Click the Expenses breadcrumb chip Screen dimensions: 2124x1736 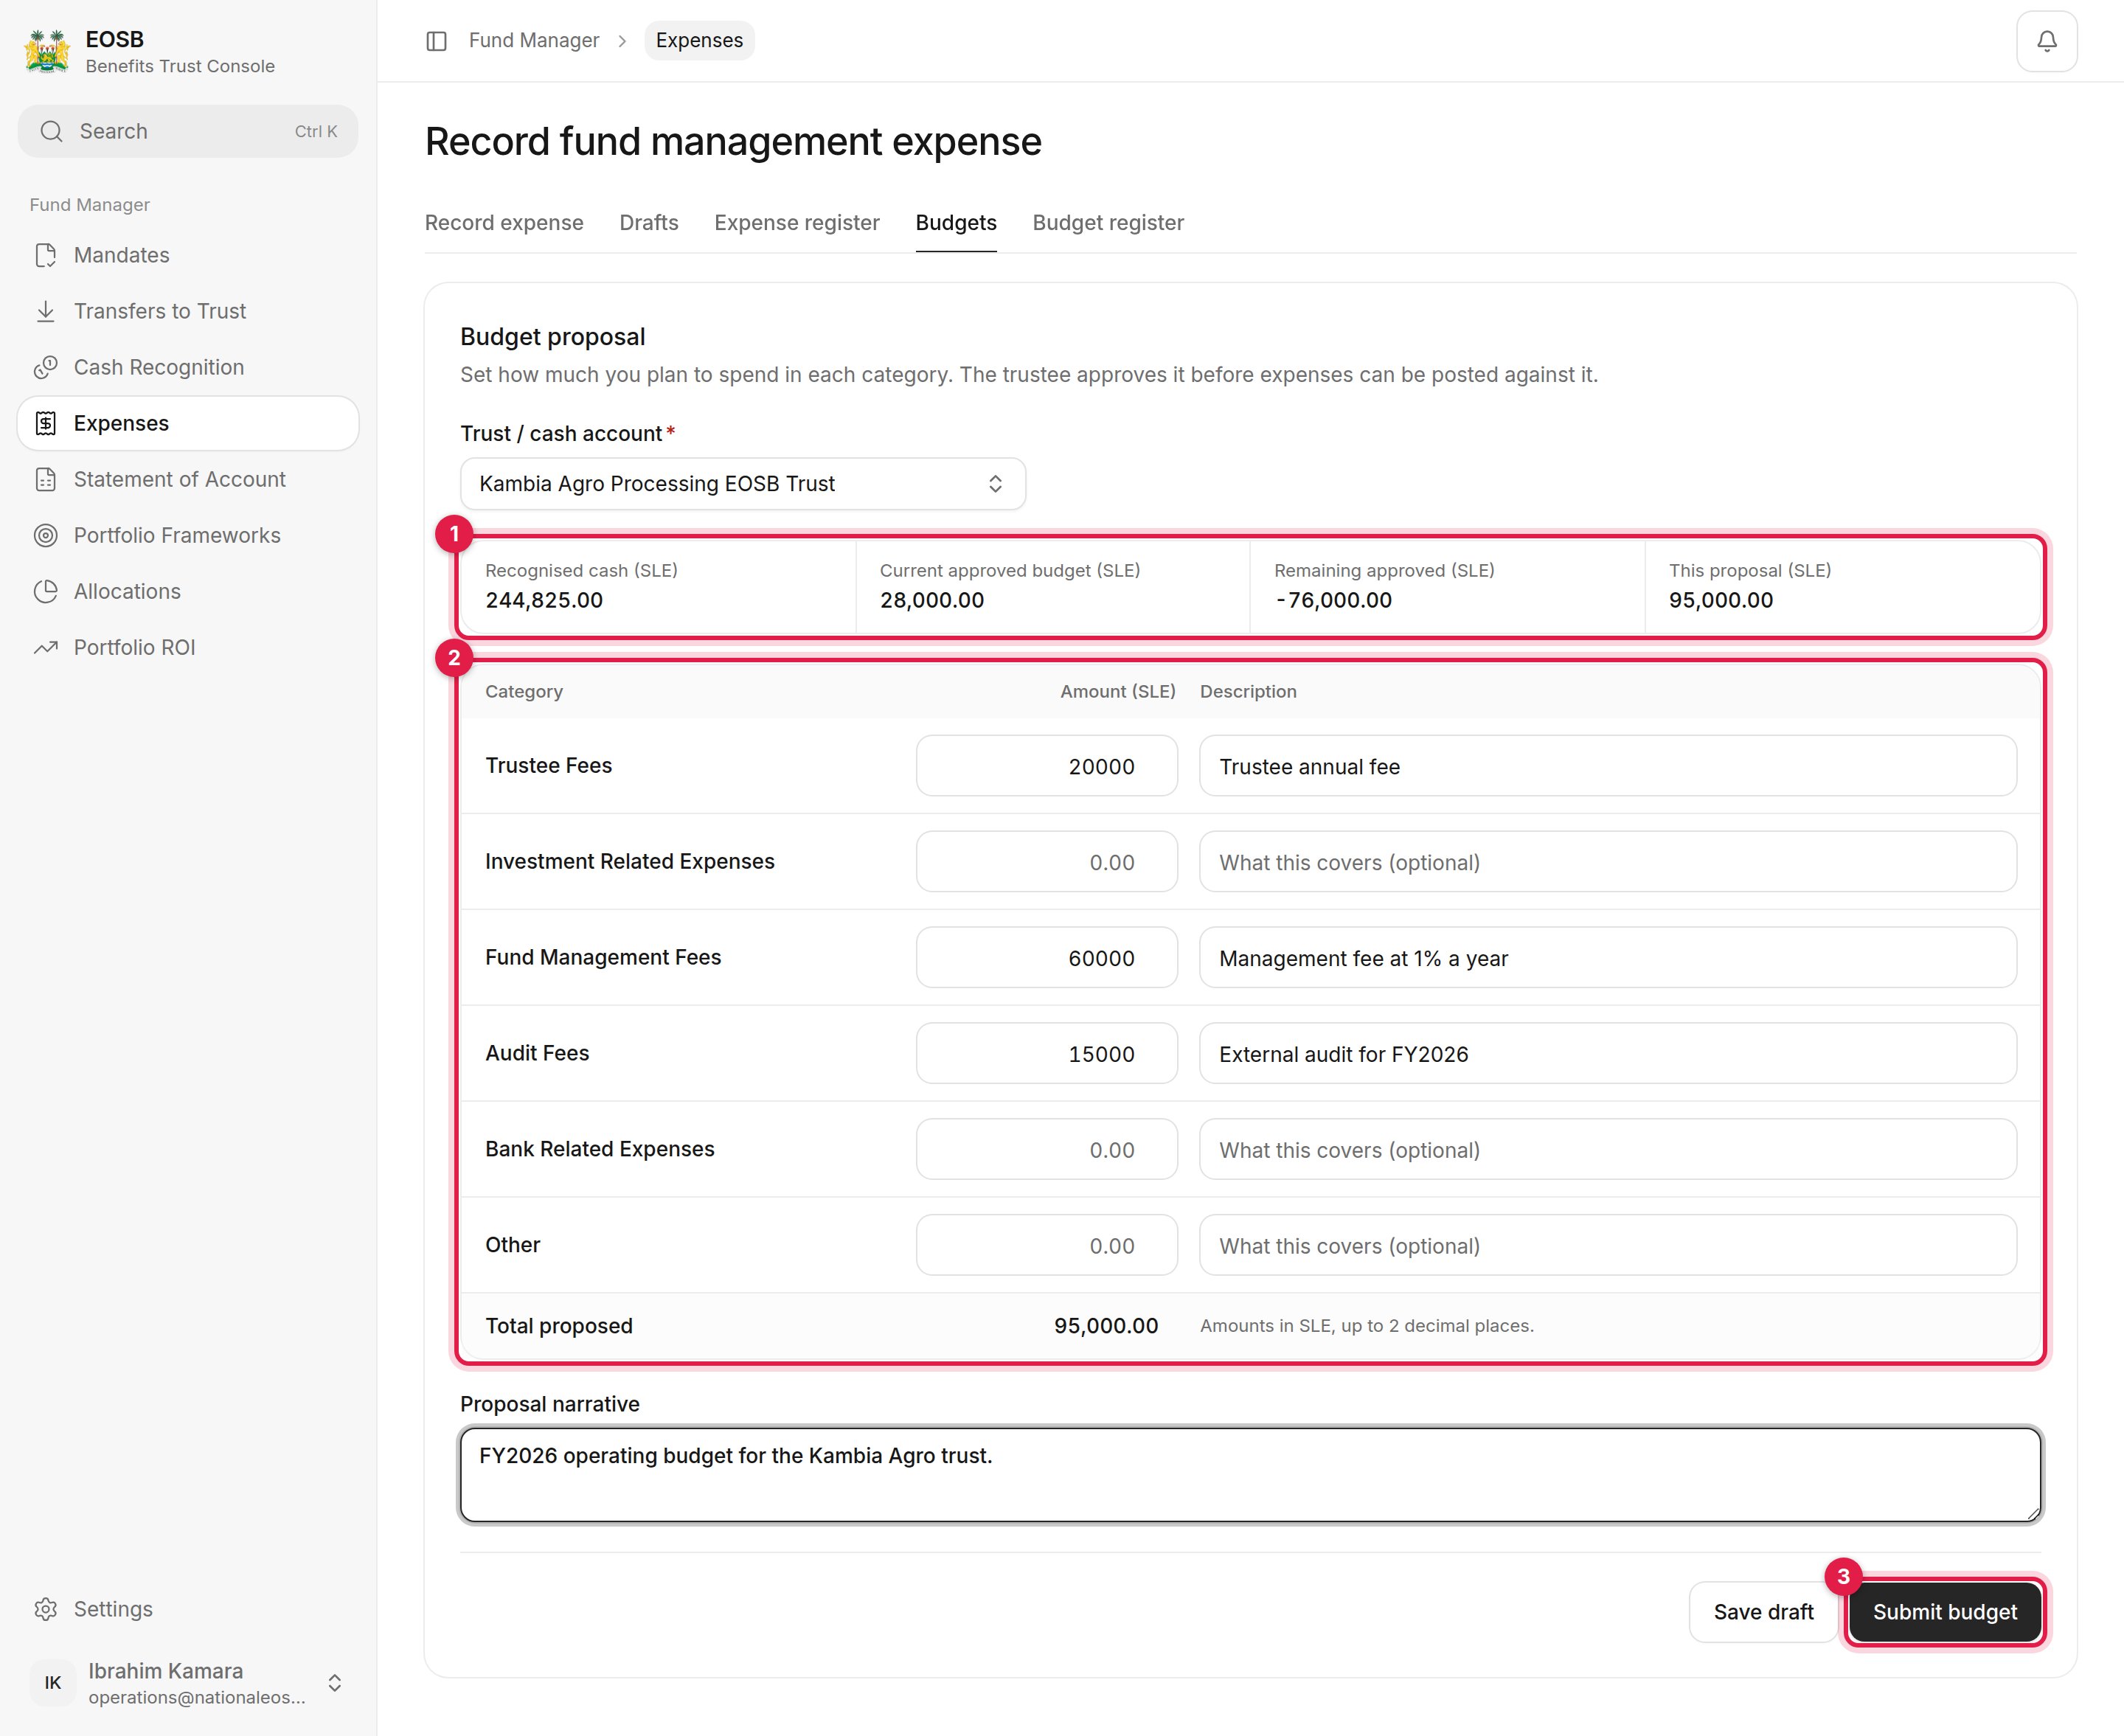(x=699, y=41)
